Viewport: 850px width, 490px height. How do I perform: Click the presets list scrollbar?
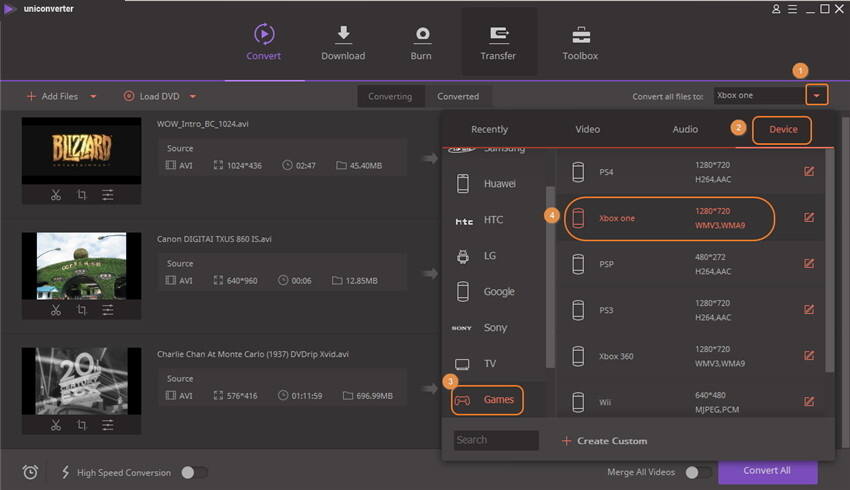click(829, 260)
